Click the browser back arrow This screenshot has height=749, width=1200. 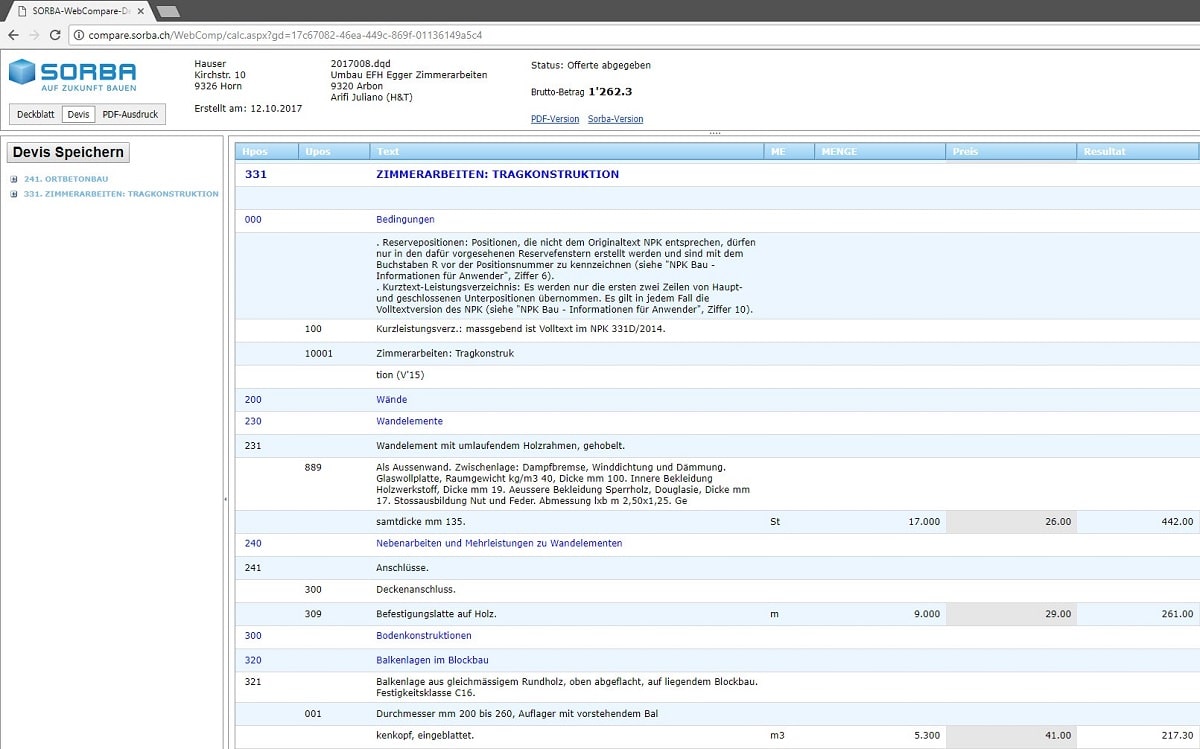coord(12,35)
